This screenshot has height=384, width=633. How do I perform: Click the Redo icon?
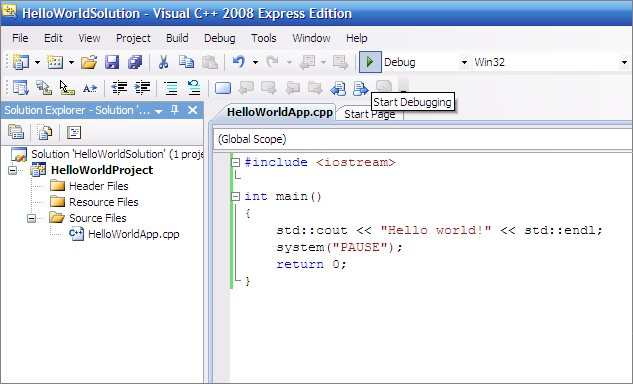coord(272,62)
